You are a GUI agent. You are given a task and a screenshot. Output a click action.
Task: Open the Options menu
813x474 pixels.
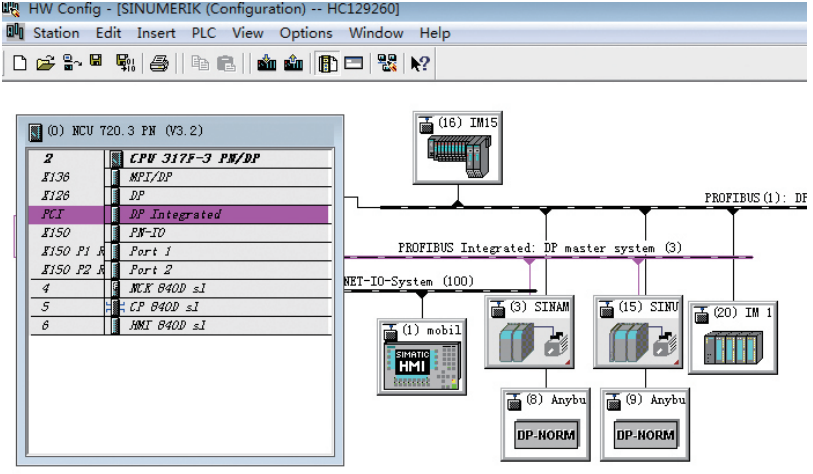click(x=305, y=32)
